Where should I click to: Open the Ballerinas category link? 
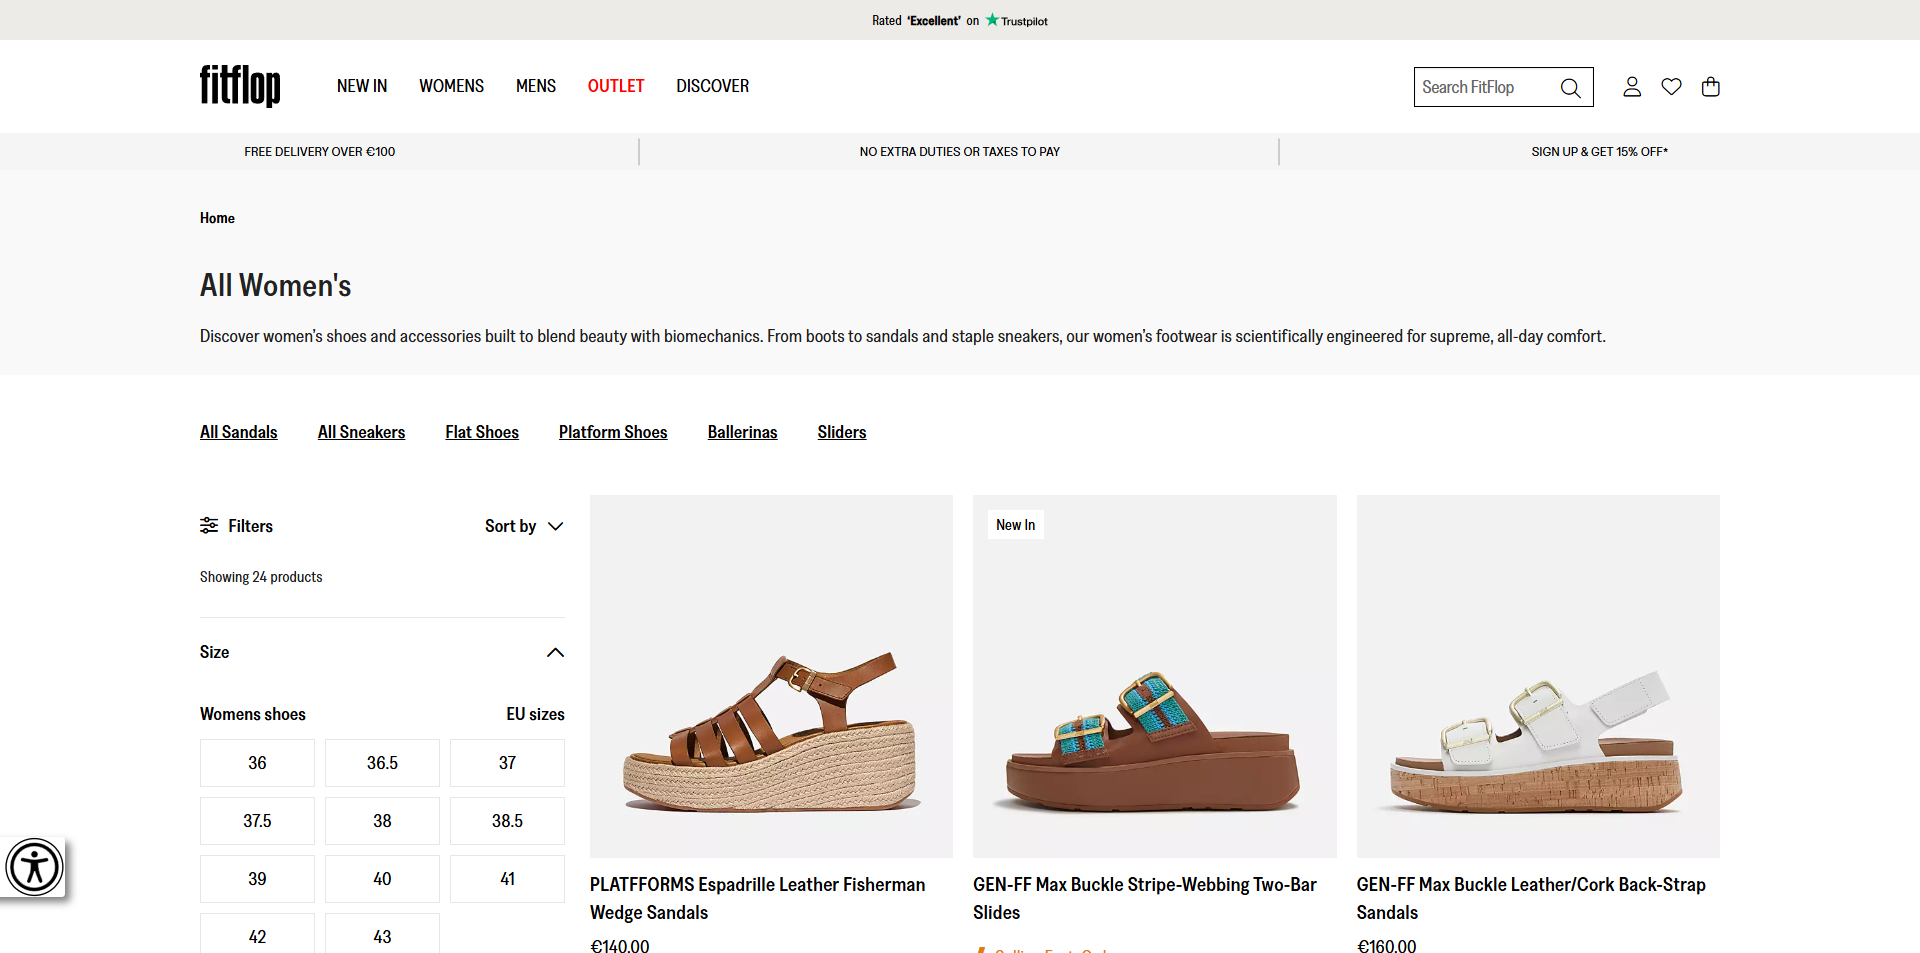[742, 432]
